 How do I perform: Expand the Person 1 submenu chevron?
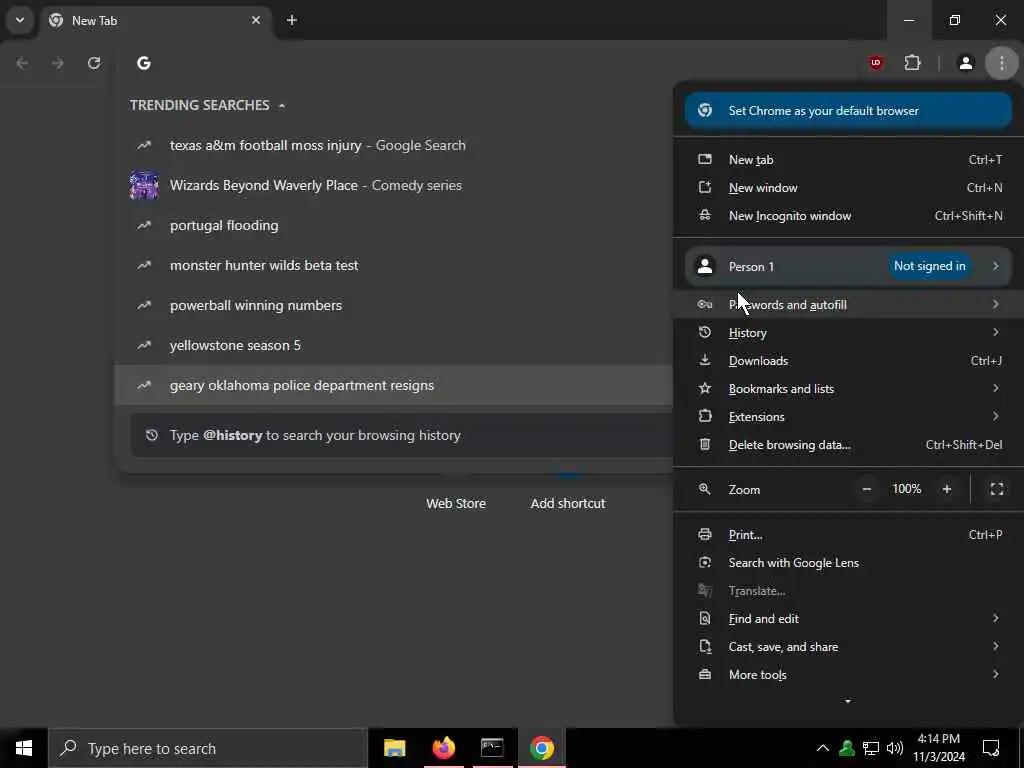click(x=995, y=266)
